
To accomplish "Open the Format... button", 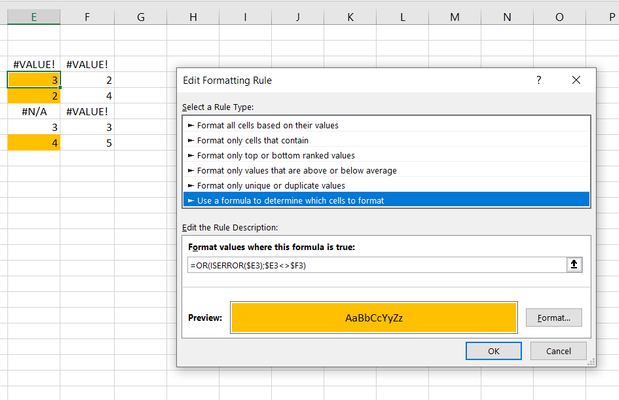I will click(554, 317).
